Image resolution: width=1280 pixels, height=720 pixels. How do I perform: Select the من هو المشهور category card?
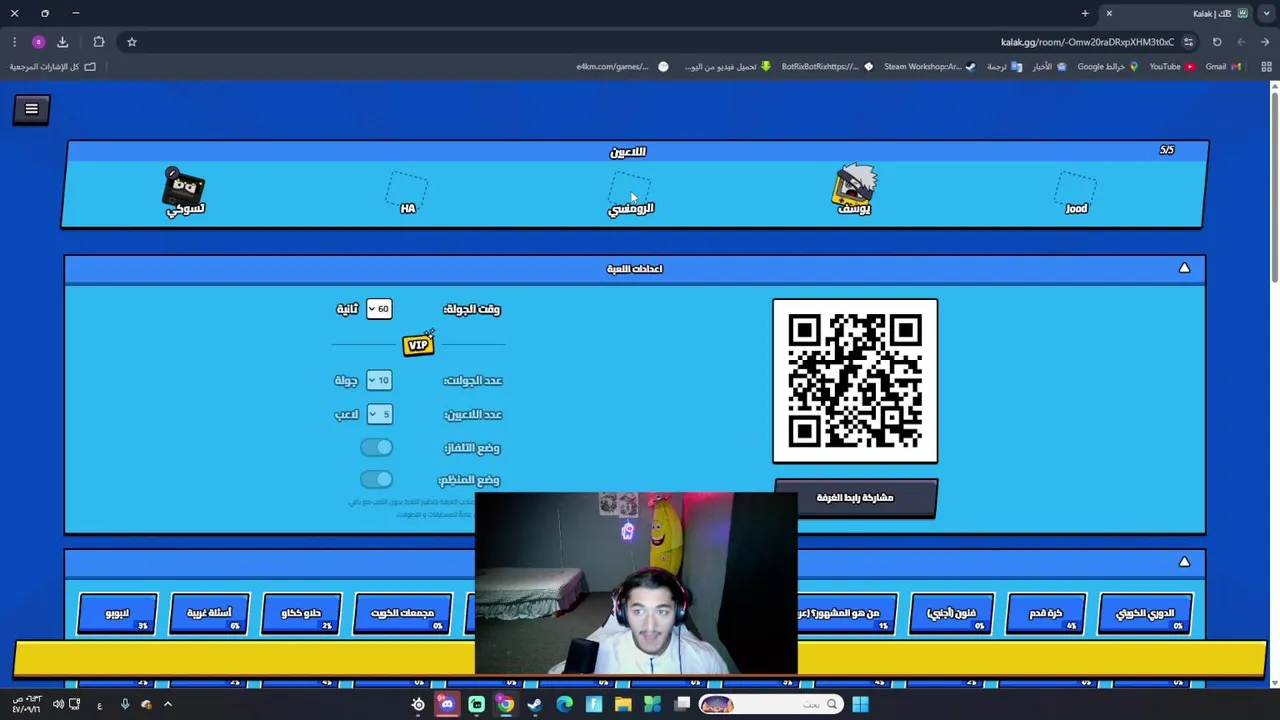click(x=846, y=613)
